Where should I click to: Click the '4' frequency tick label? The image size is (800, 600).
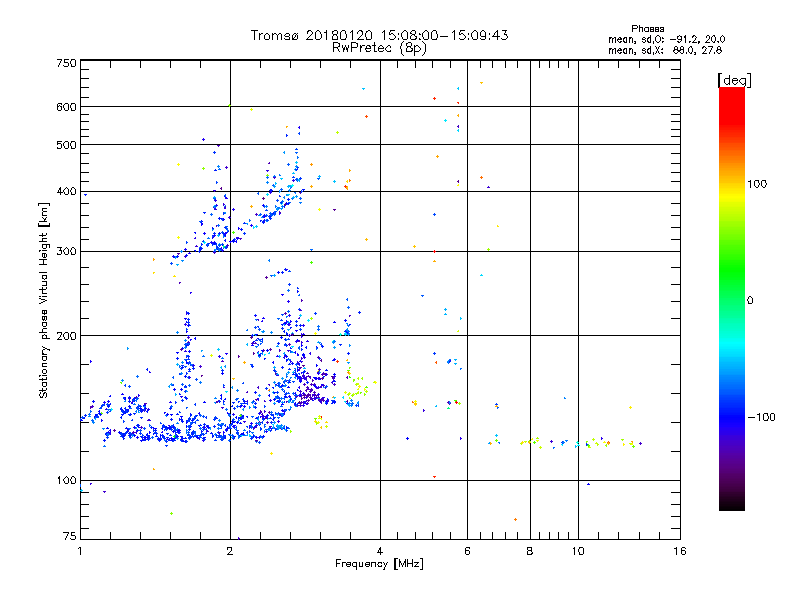pyautogui.click(x=380, y=551)
